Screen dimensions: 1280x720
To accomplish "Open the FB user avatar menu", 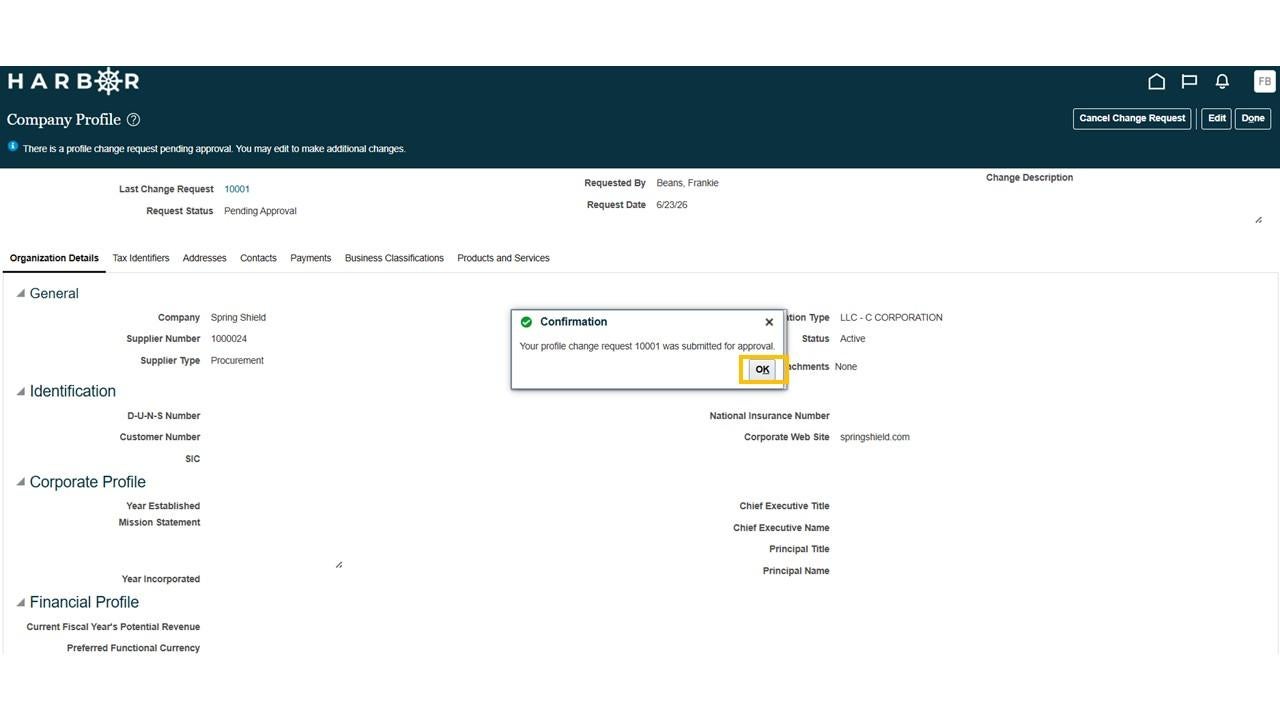I will click(x=1264, y=82).
